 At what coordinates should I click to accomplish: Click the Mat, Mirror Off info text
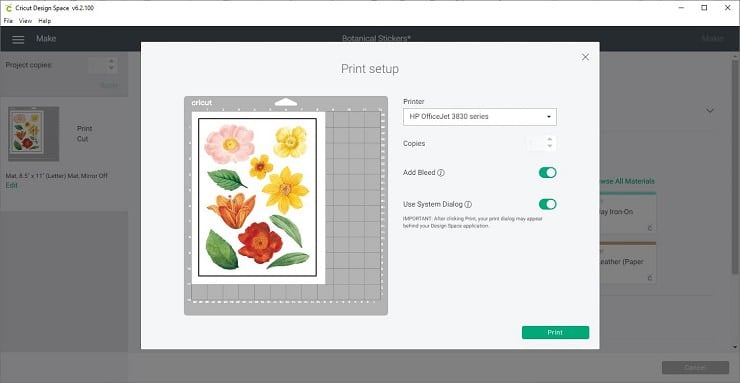pyautogui.click(x=57, y=176)
